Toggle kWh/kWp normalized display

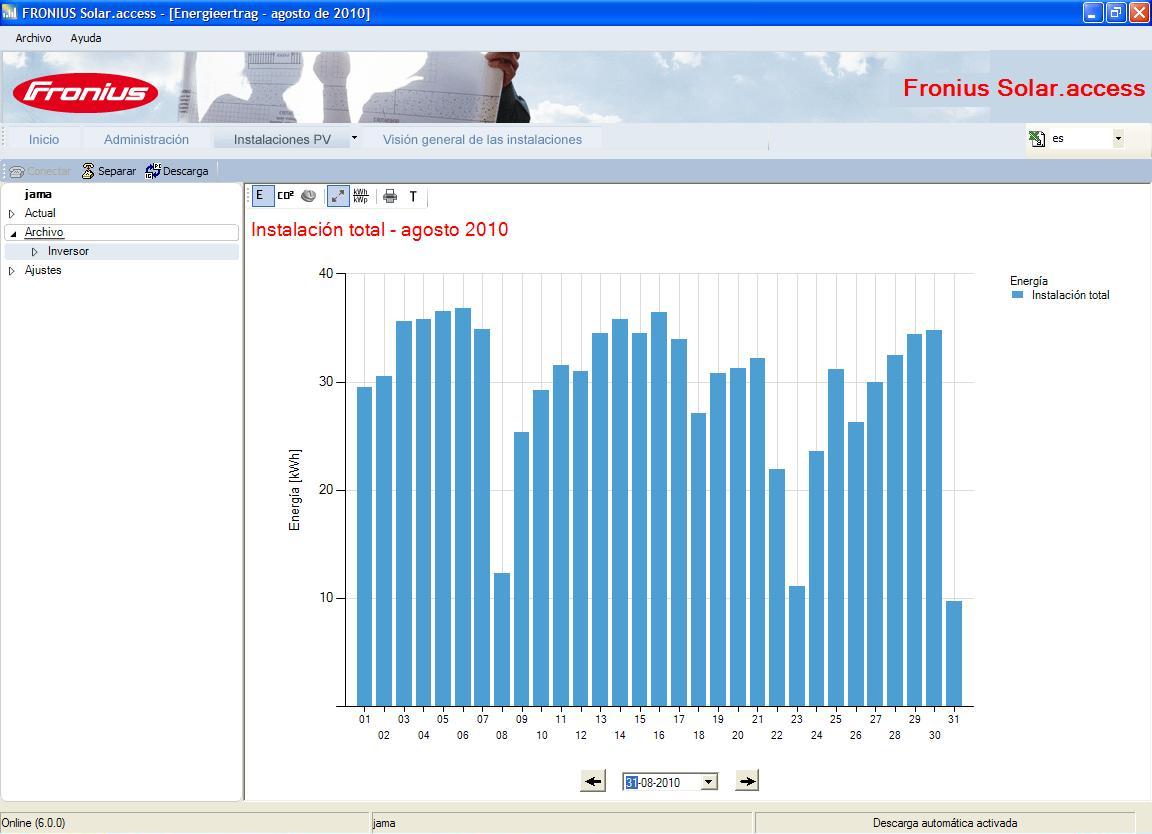361,195
